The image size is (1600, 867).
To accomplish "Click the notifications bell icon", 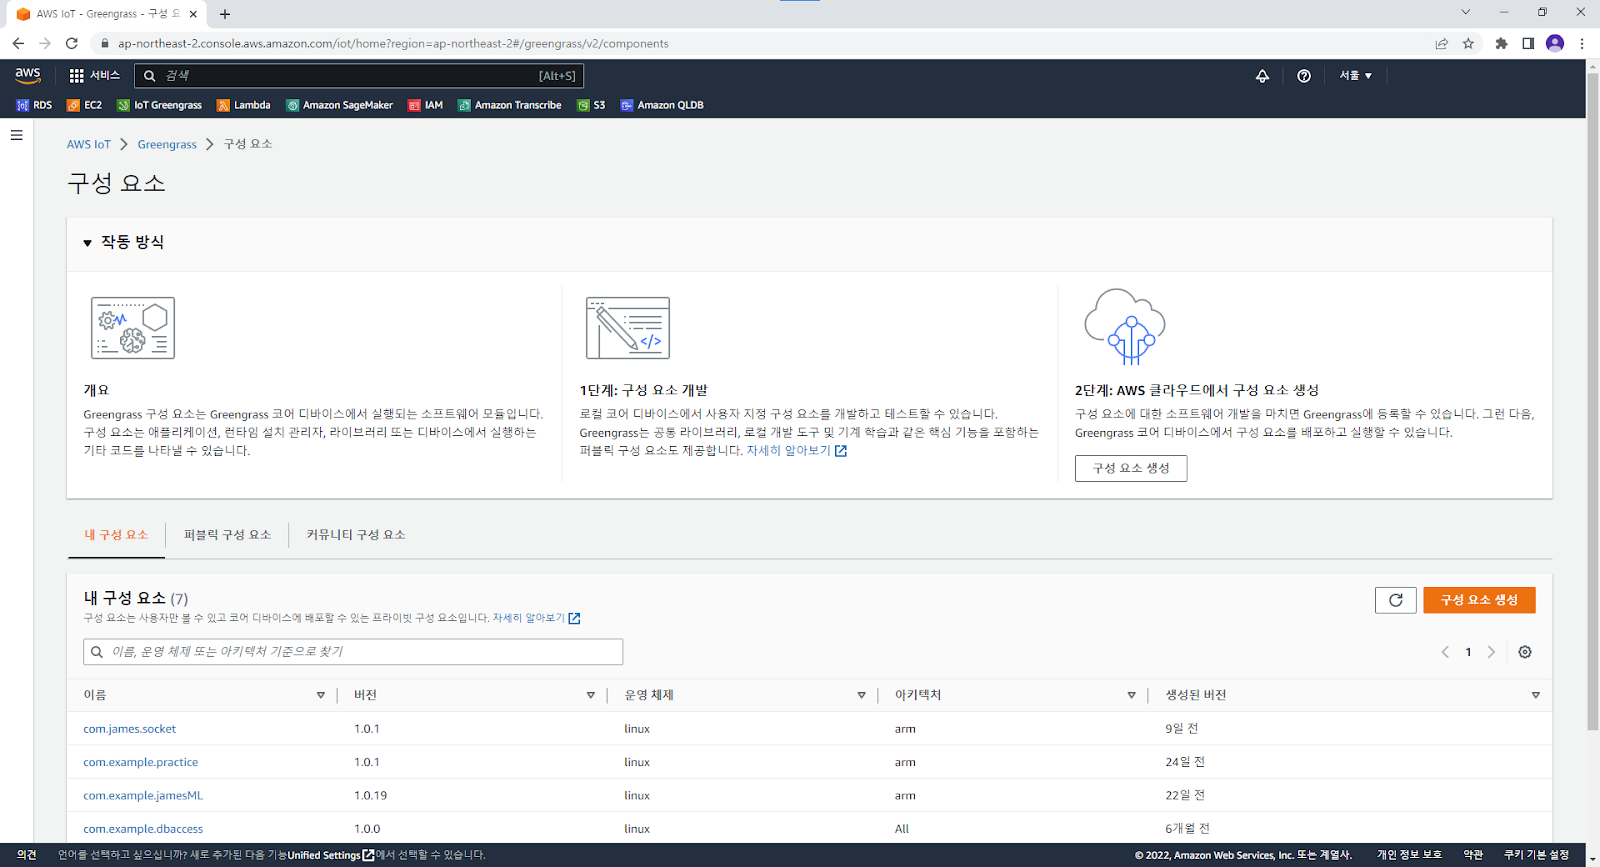I will tap(1262, 75).
